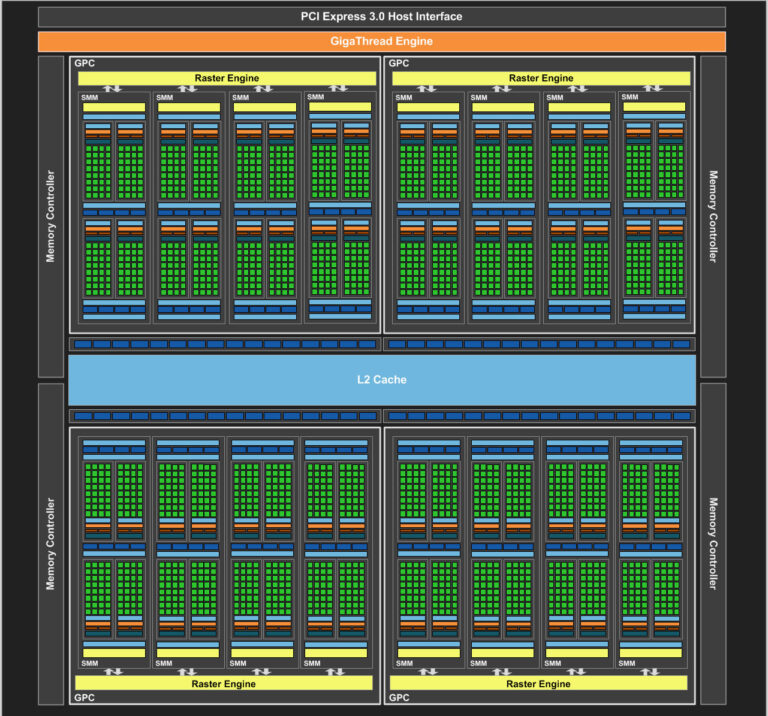The image size is (768, 716).
Task: Click the Raster Engine in lower-left GPC
Action: [x=227, y=684]
